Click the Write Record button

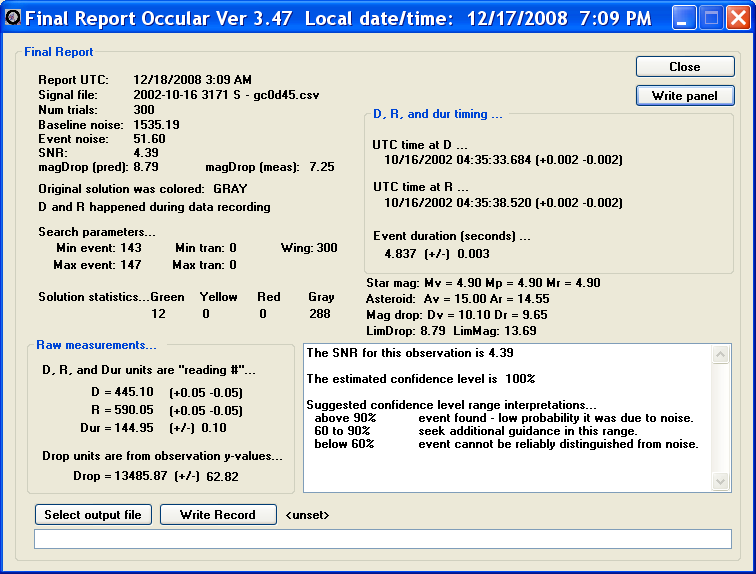218,515
